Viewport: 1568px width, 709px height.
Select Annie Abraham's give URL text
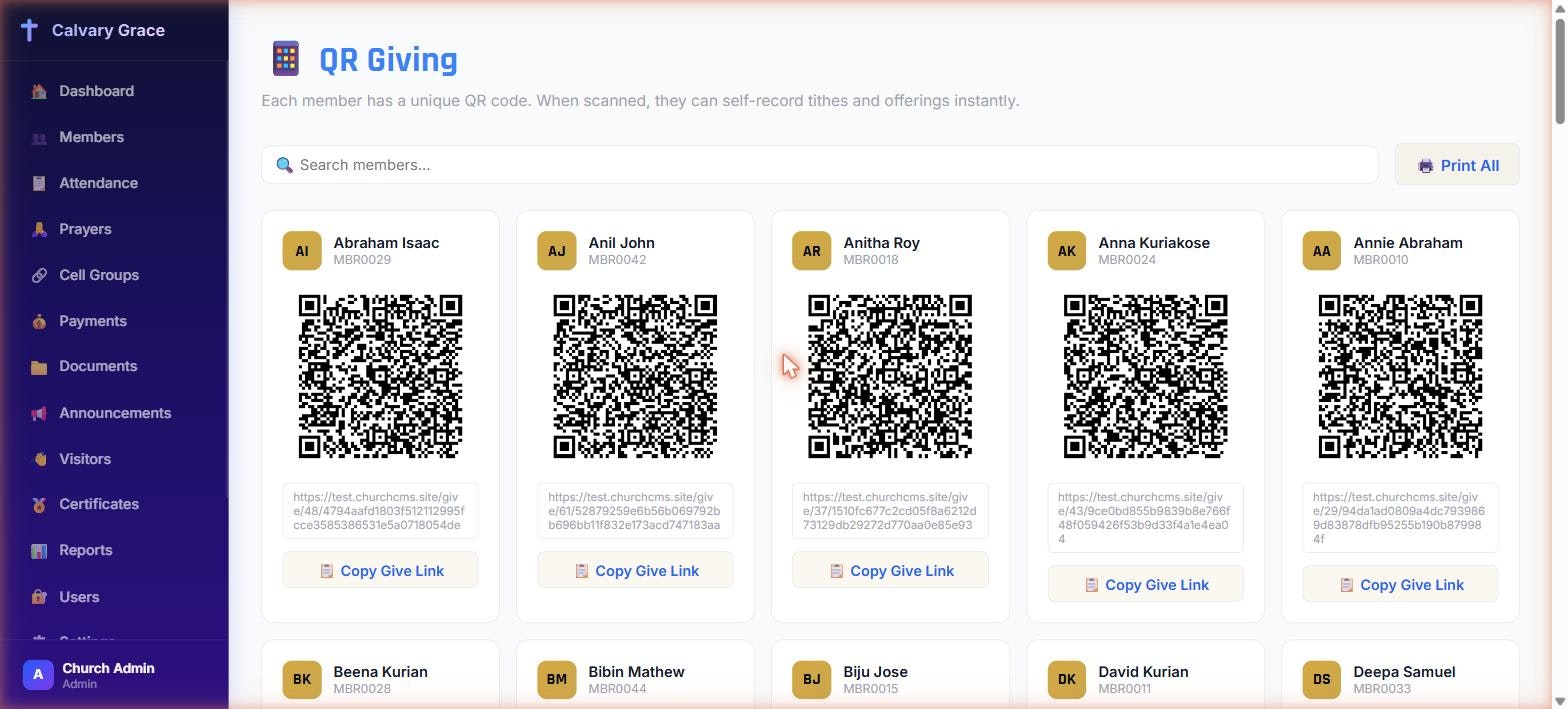1400,518
